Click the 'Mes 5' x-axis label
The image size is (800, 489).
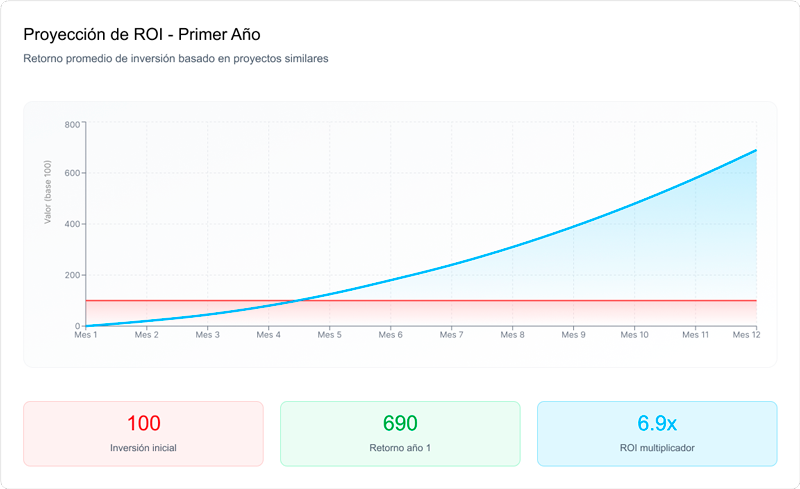(330, 335)
